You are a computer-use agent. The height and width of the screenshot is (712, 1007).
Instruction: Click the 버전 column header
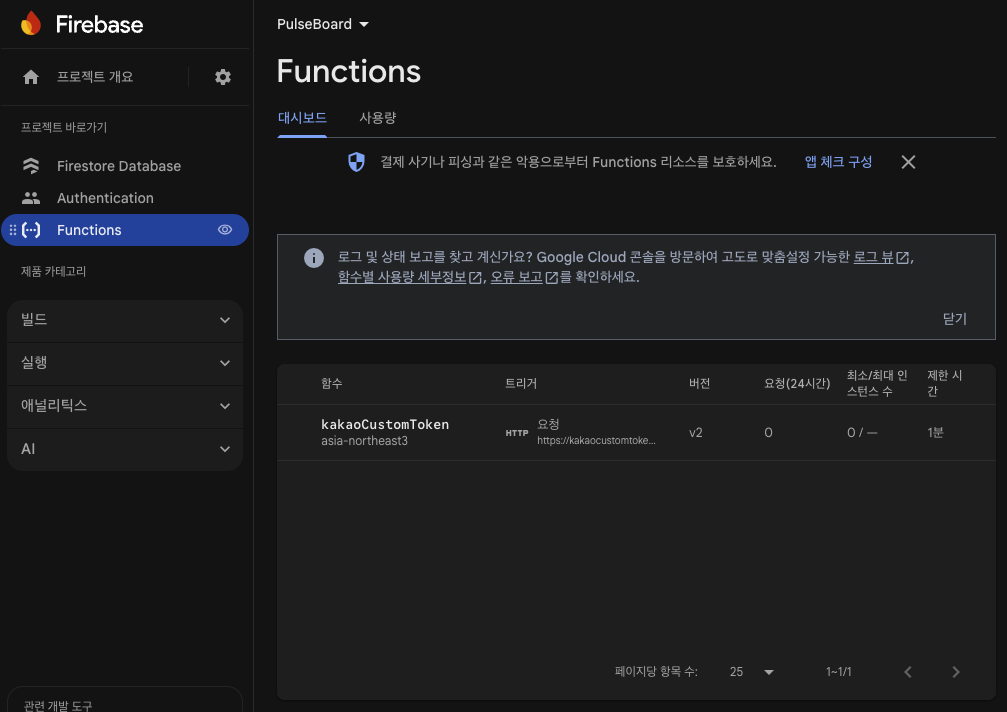coord(699,383)
